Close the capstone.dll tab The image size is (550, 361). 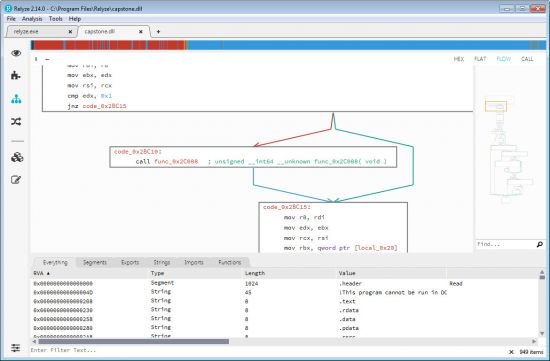tap(141, 32)
